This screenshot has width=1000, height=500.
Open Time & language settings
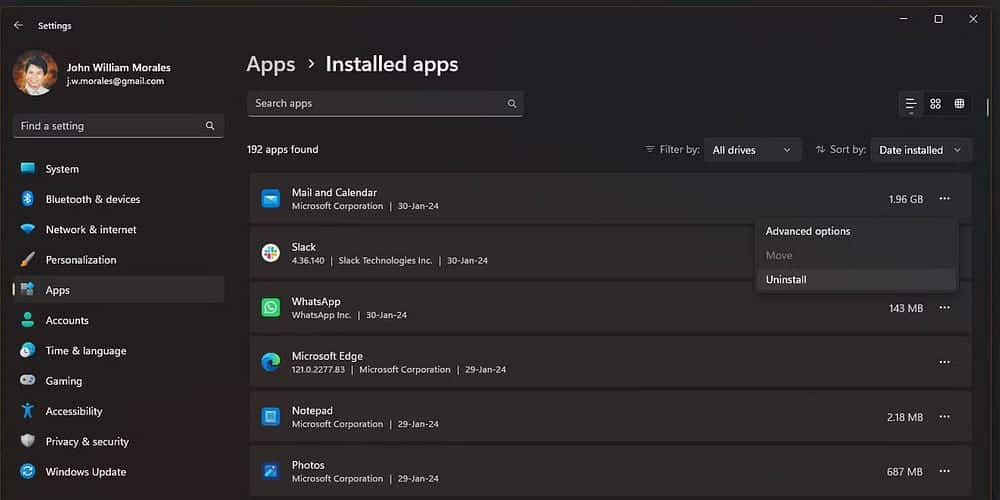pos(119,351)
